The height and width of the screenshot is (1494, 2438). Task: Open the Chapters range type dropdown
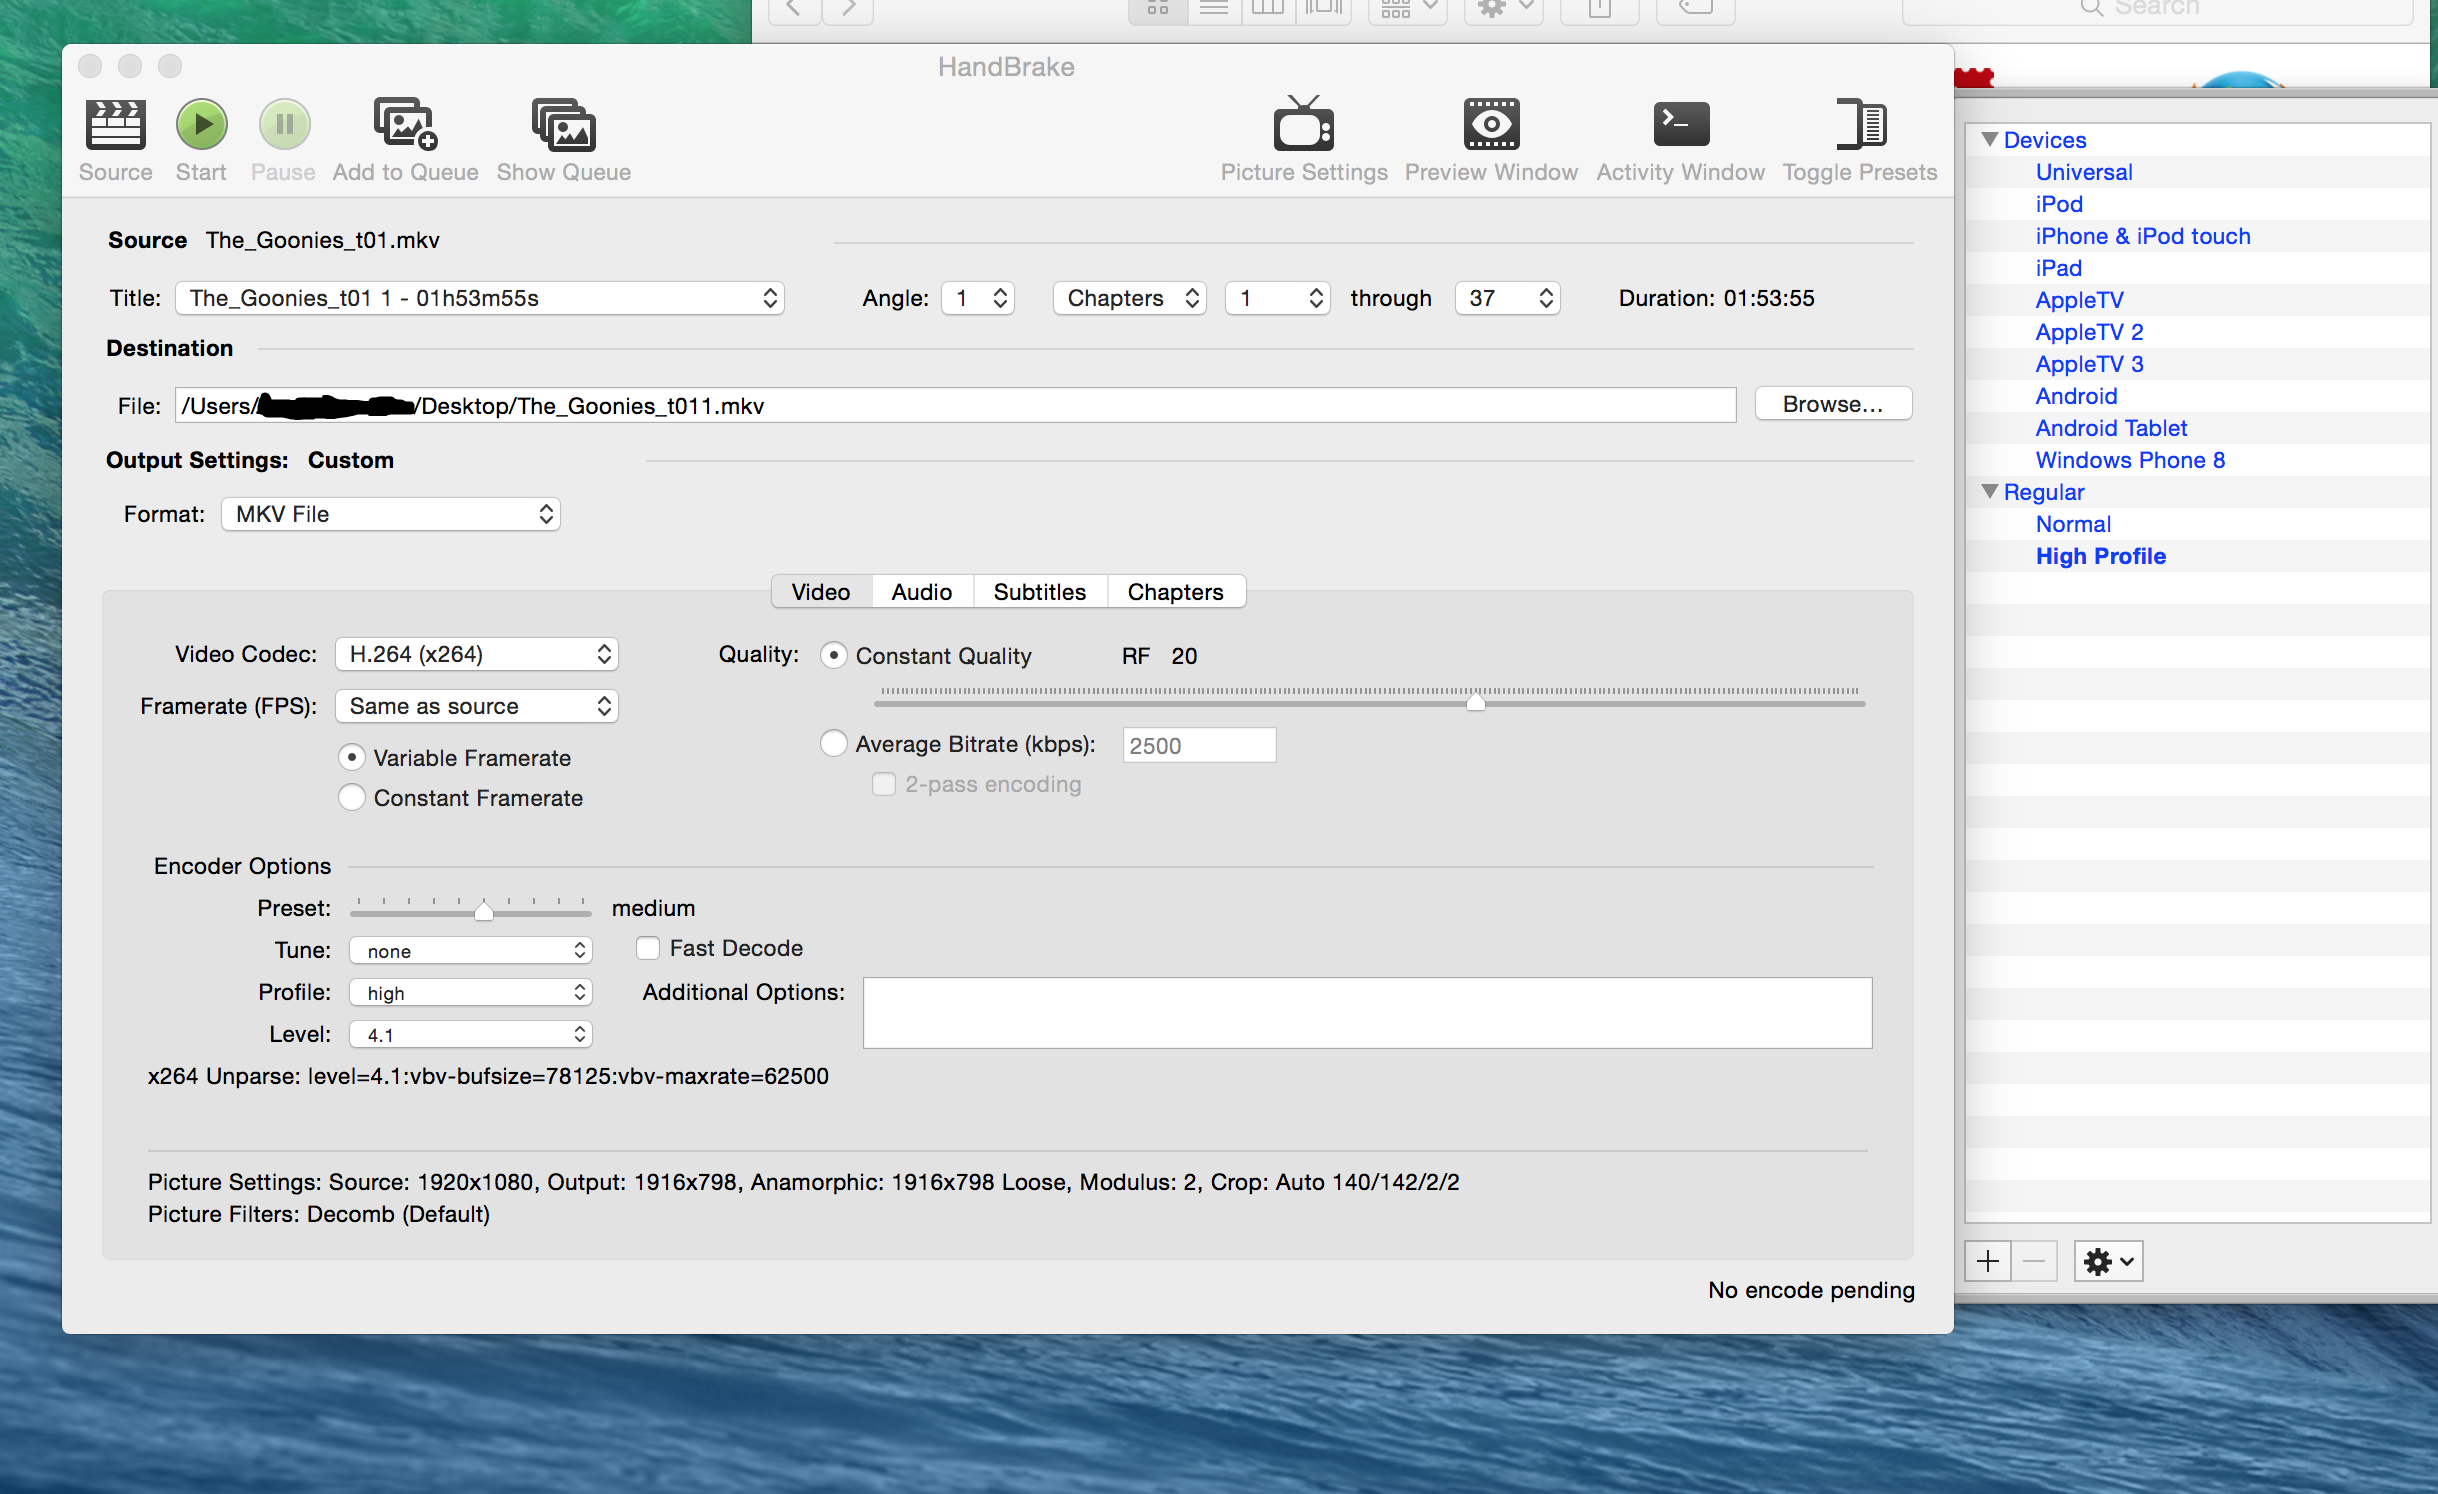[1130, 298]
